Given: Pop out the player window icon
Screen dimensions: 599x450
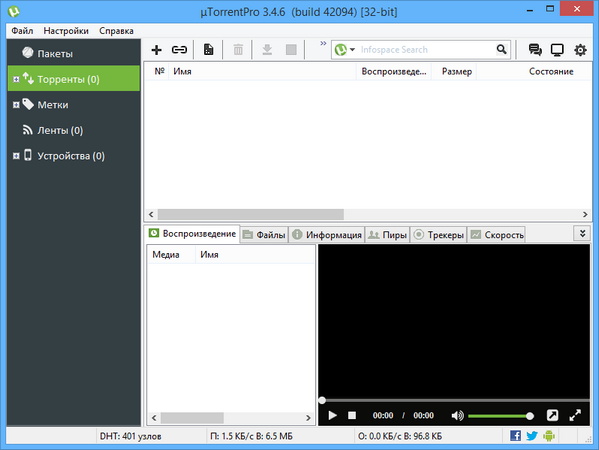Looking at the screenshot, I should (552, 415).
